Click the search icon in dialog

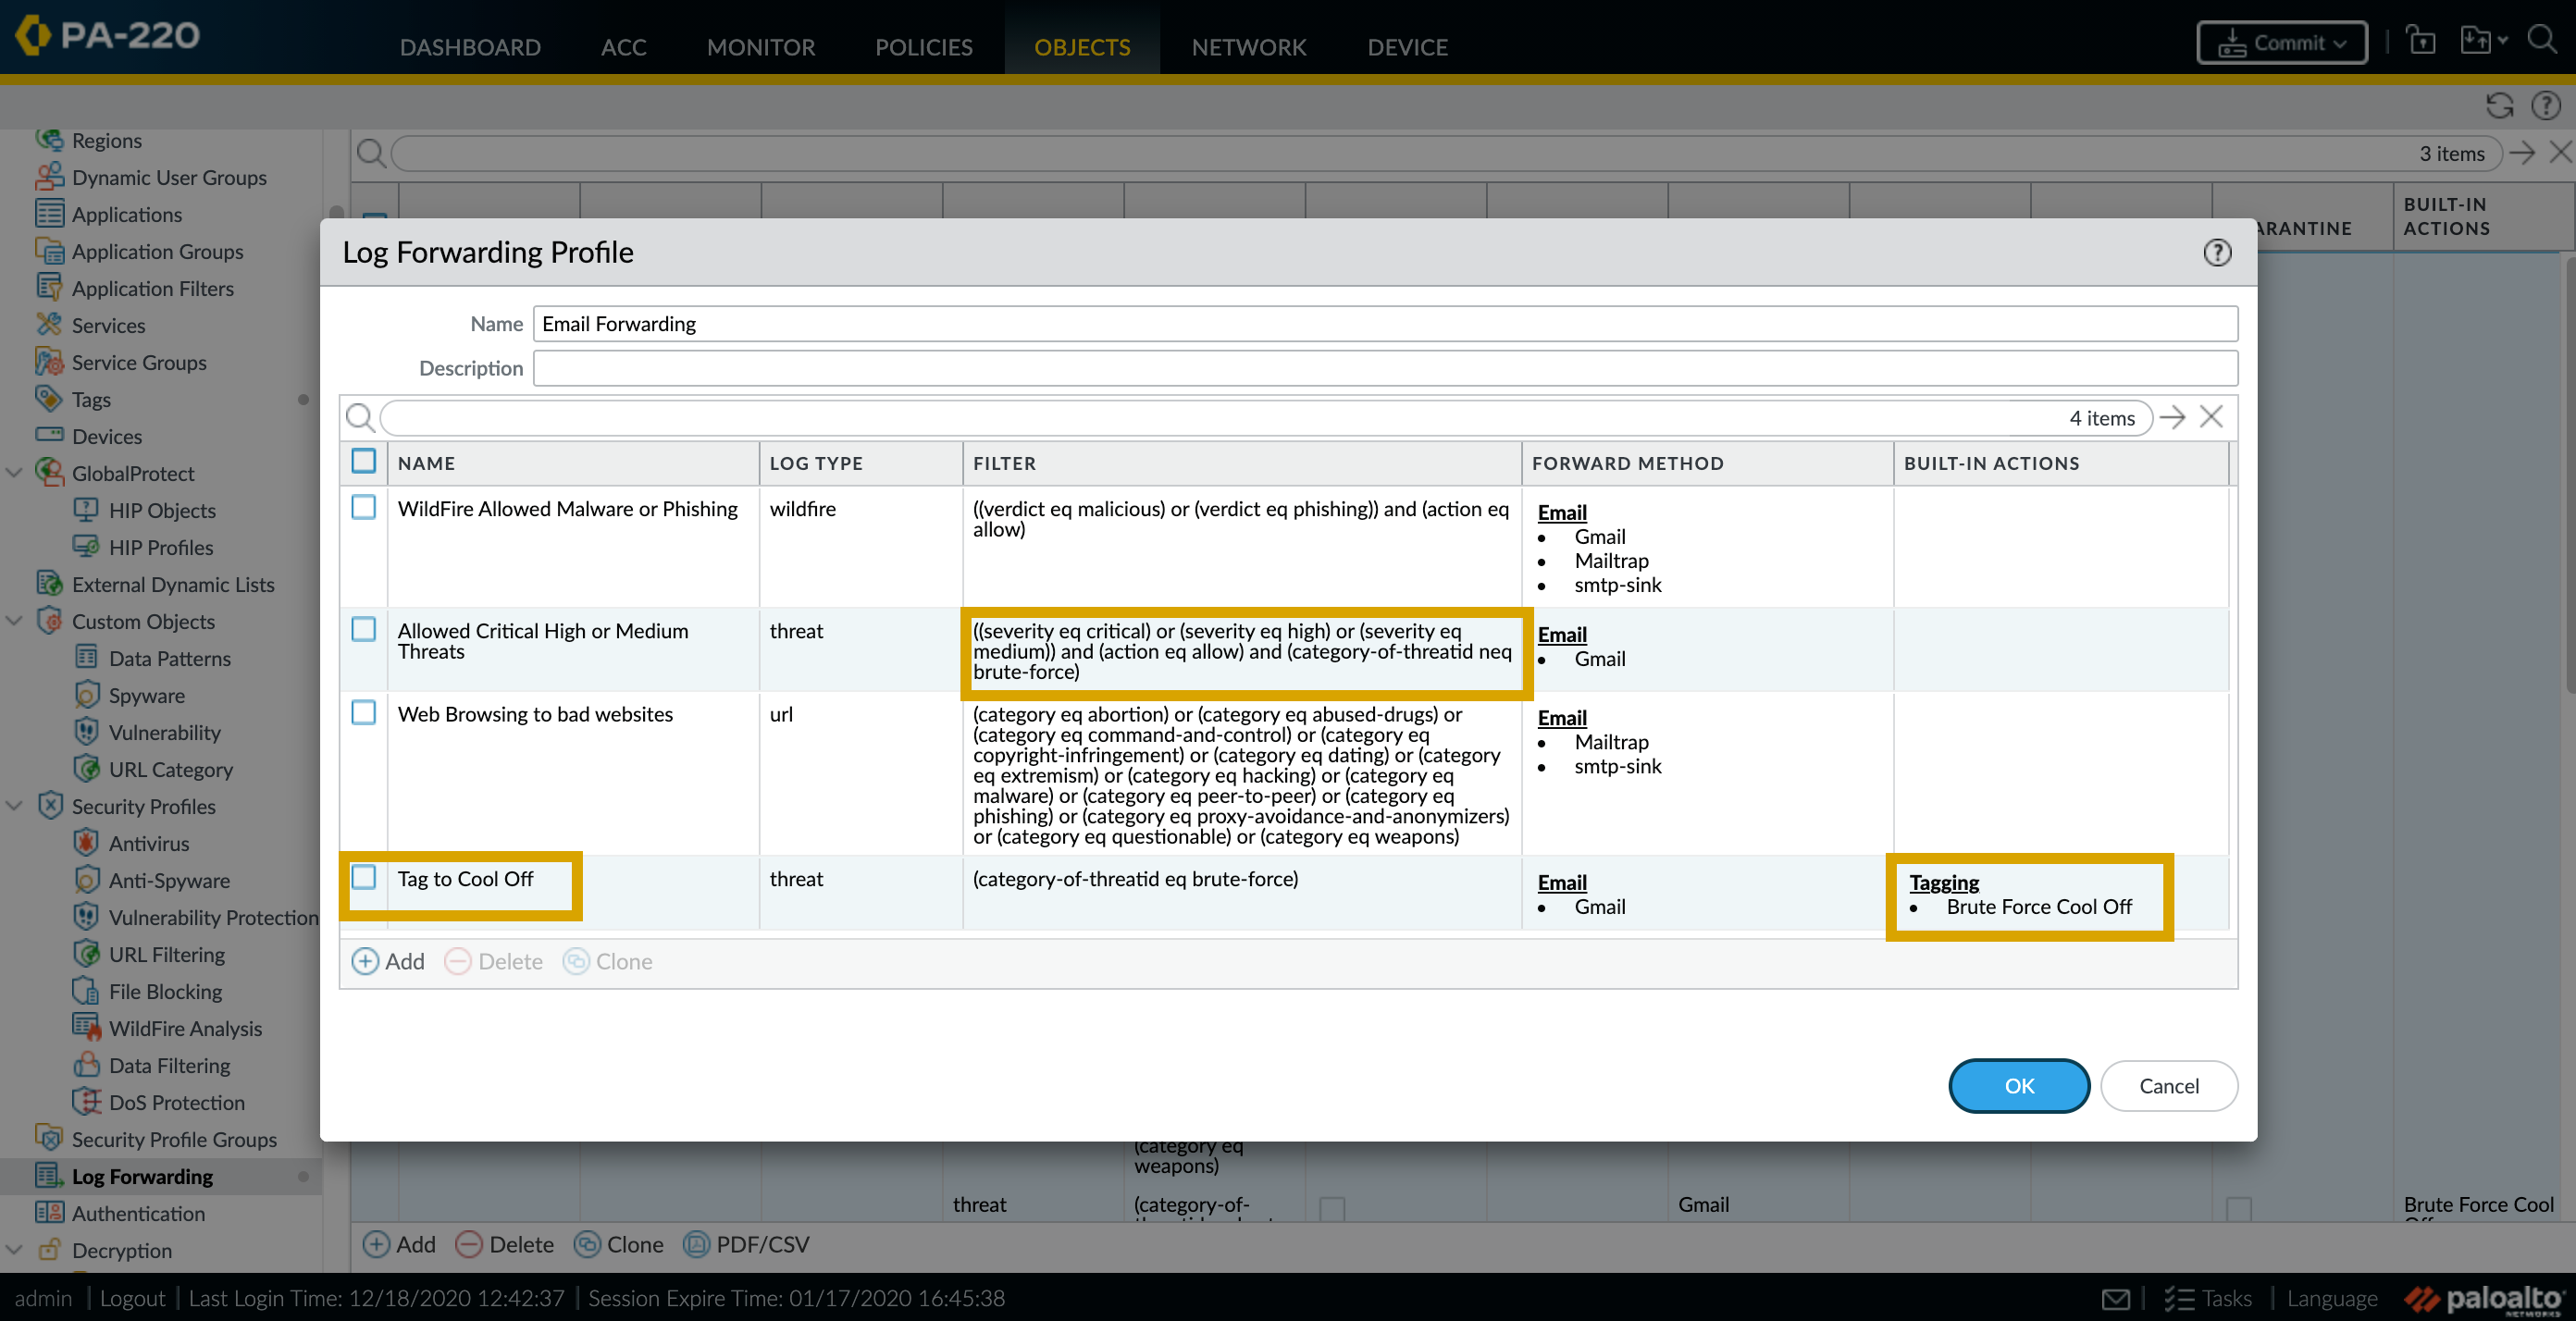[359, 416]
